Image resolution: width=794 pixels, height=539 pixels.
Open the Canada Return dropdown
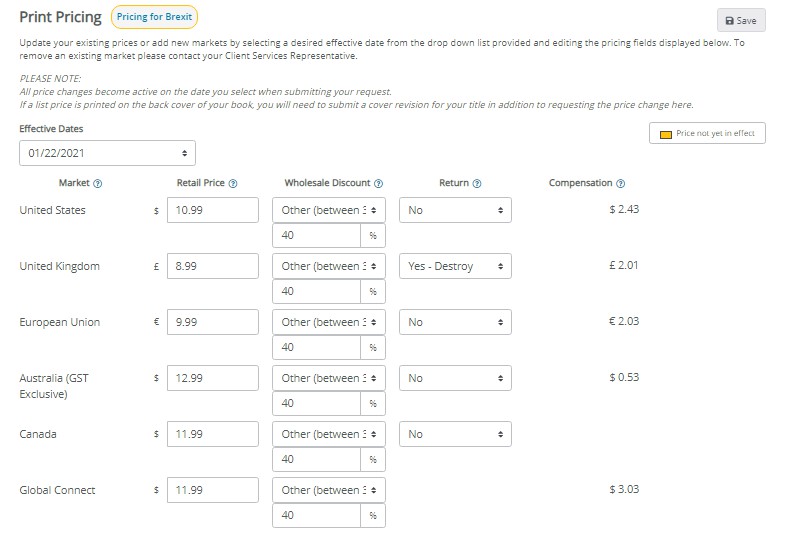click(x=455, y=435)
